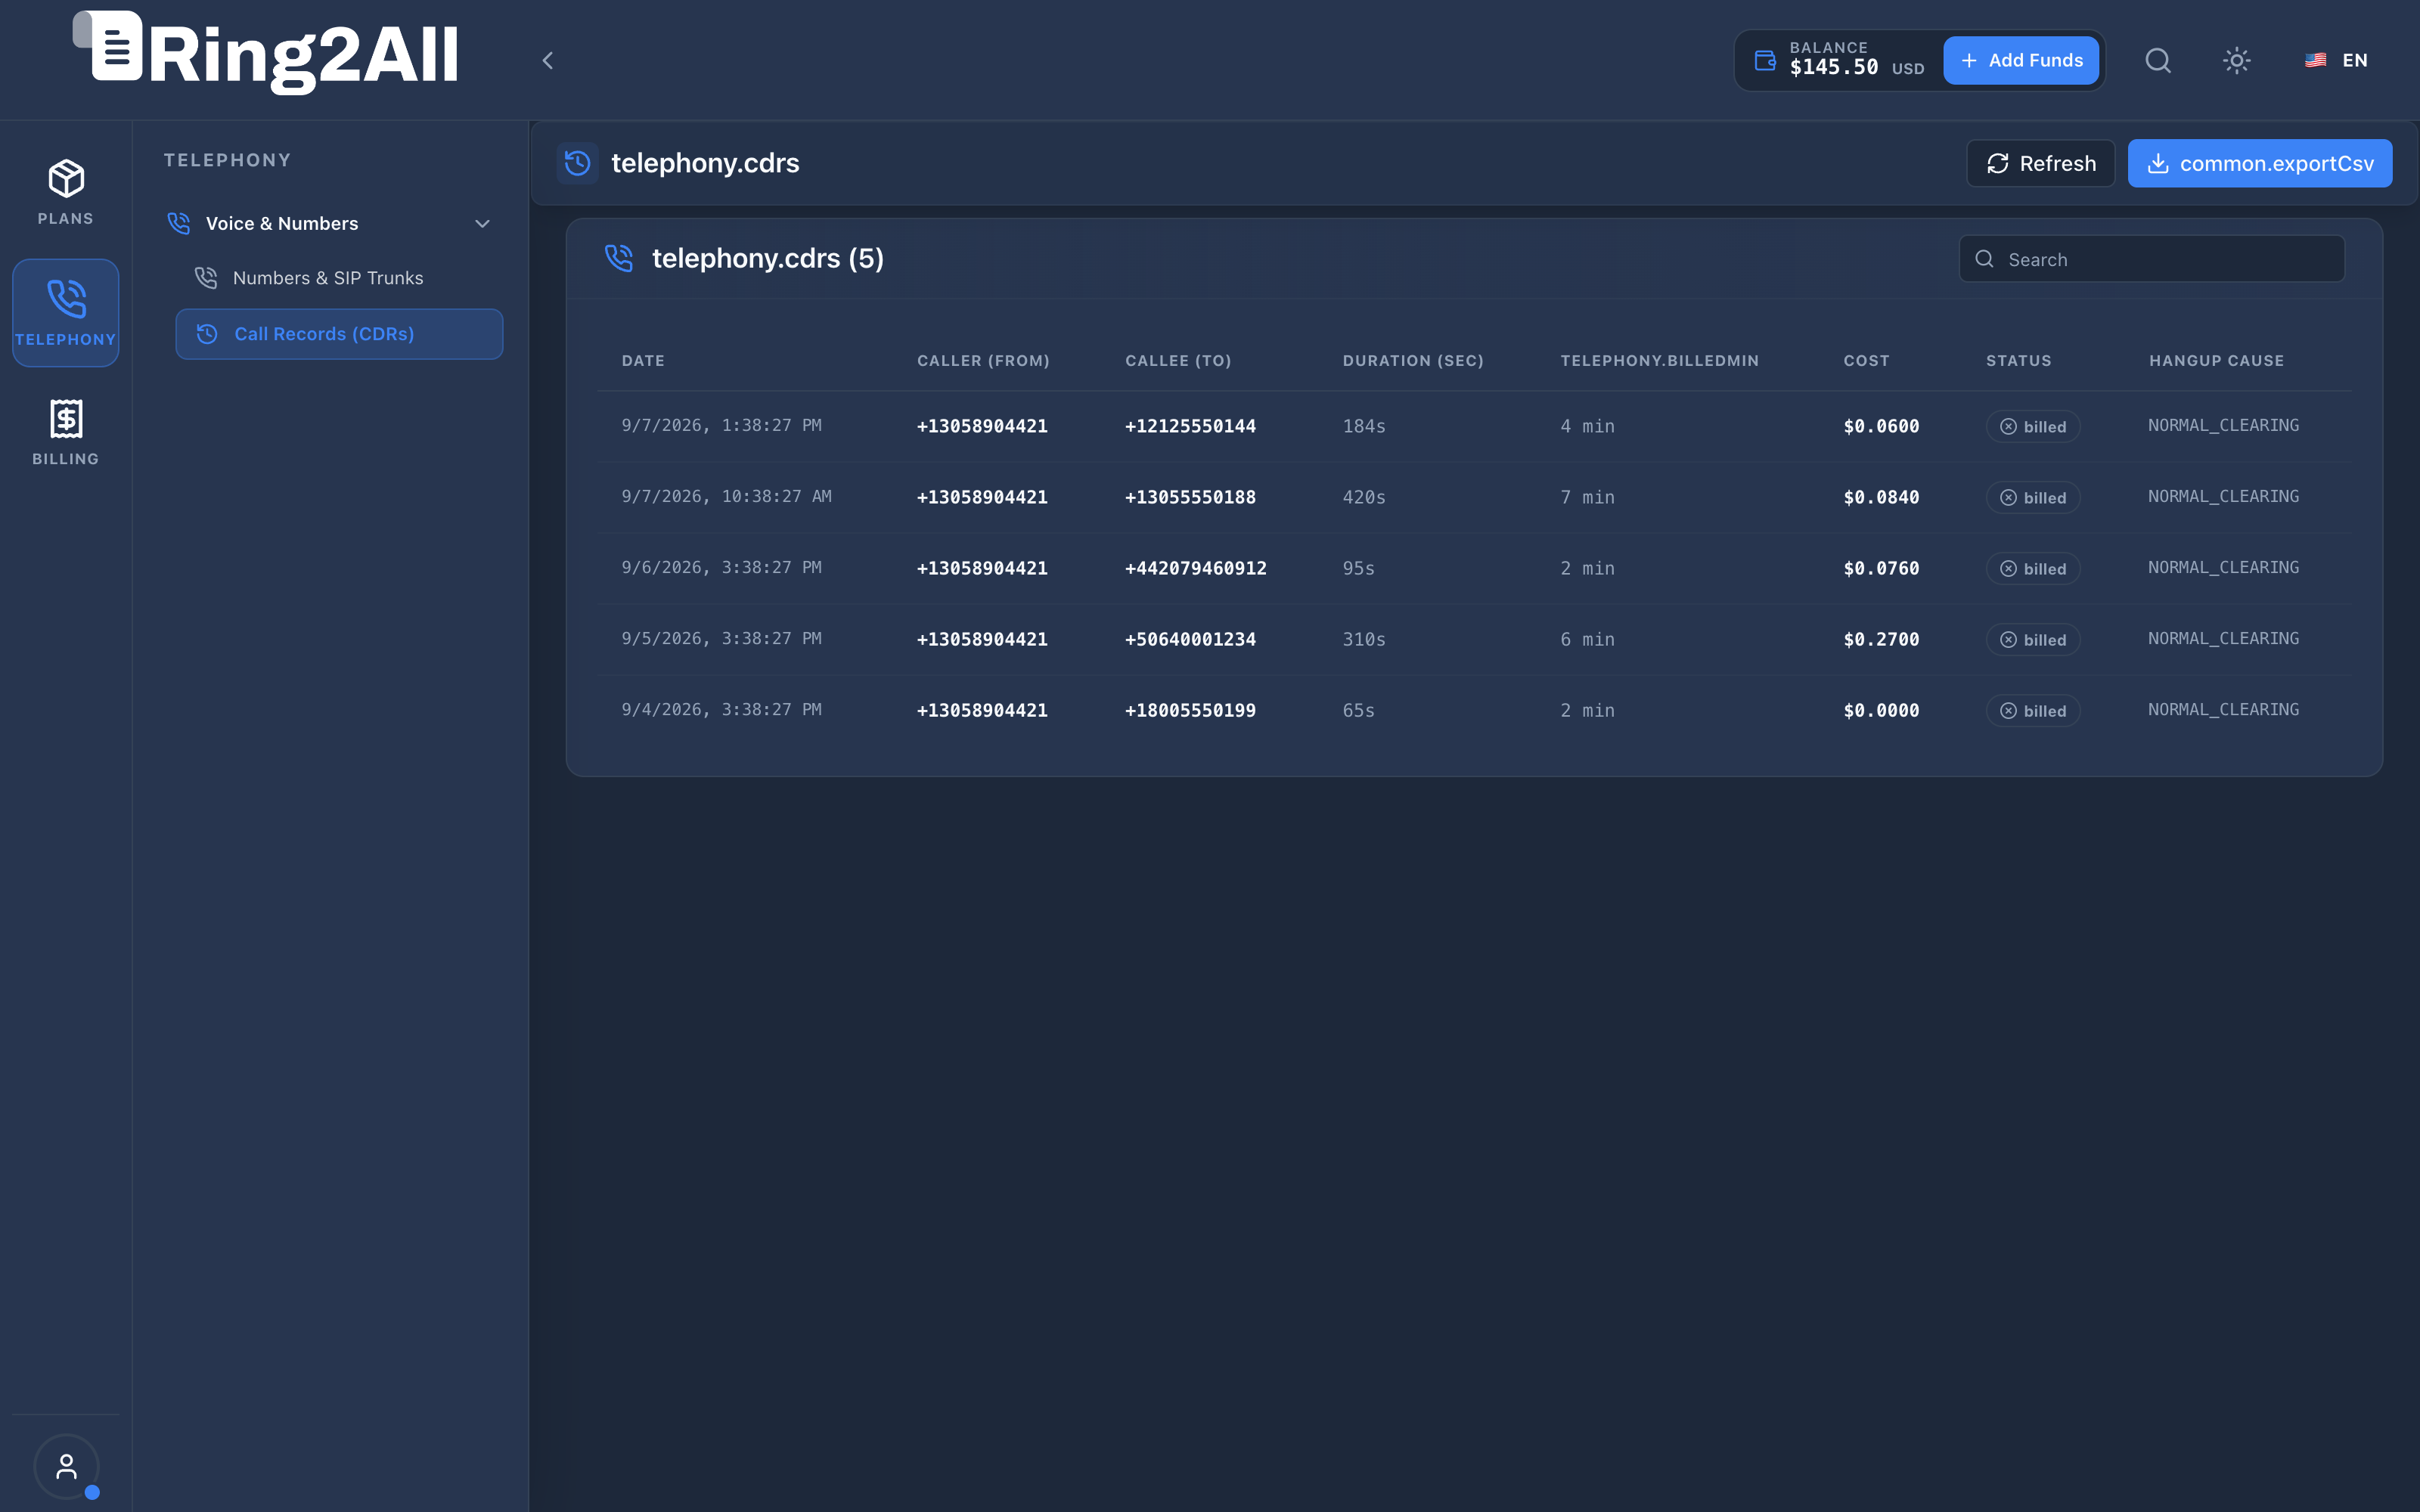Click the balance wallet icon
The width and height of the screenshot is (2420, 1512).
pos(1765,61)
